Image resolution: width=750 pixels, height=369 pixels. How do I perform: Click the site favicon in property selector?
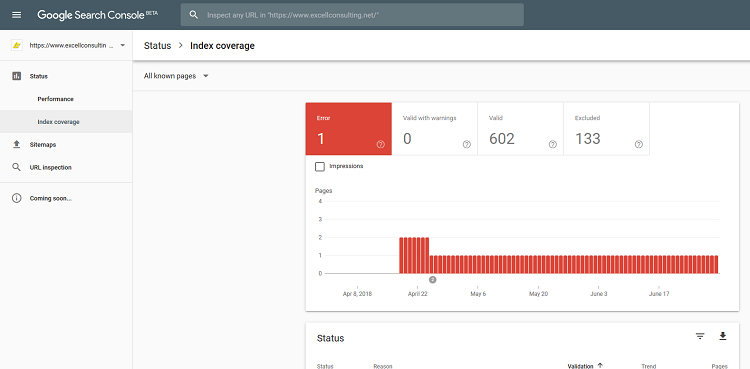(x=17, y=45)
